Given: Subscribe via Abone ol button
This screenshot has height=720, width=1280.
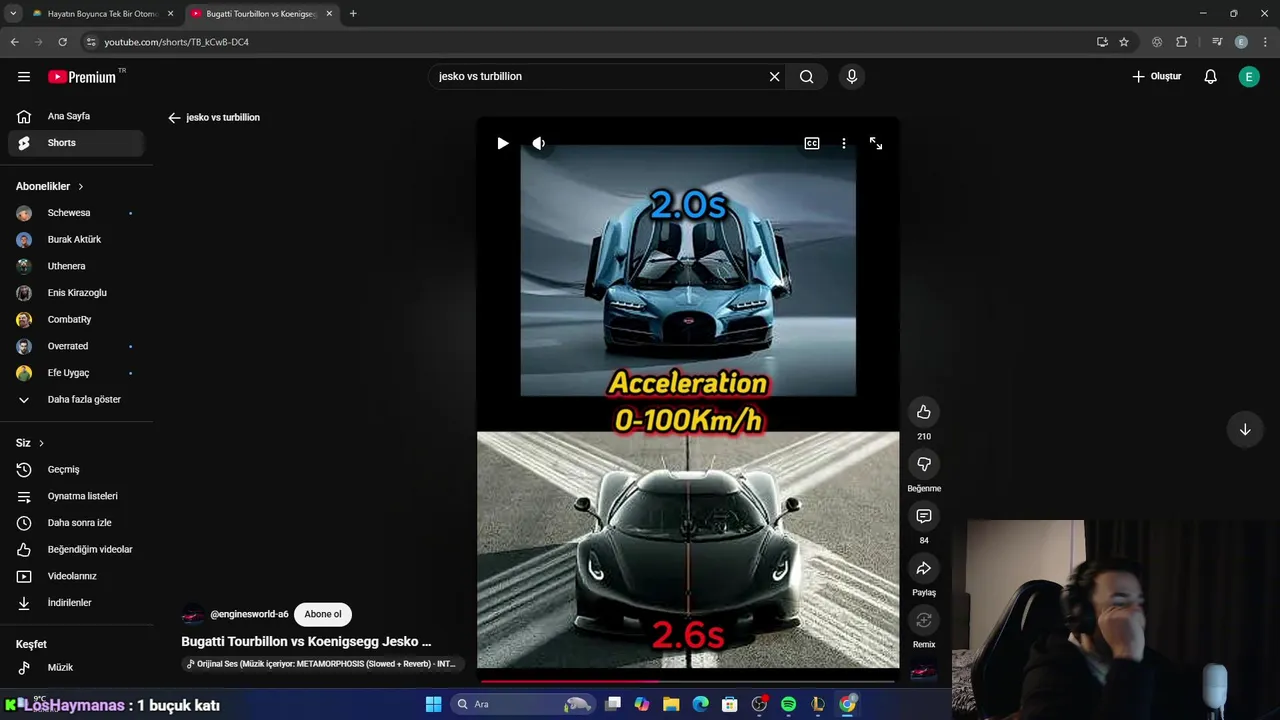Looking at the screenshot, I should (323, 614).
